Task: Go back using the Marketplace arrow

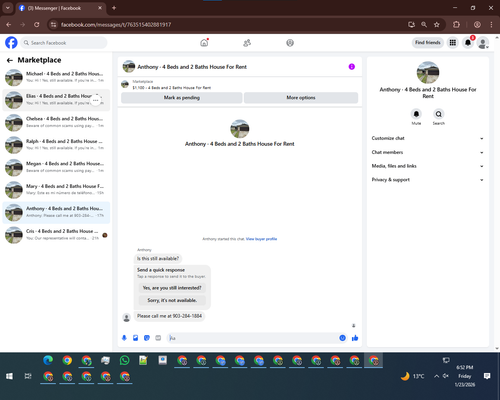Action: tap(10, 60)
